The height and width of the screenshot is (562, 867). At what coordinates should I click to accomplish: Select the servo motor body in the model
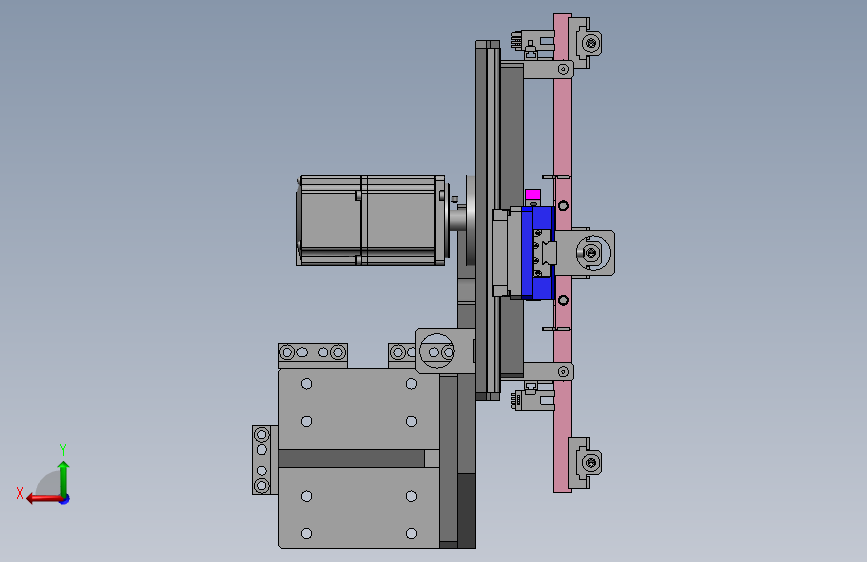(x=370, y=221)
